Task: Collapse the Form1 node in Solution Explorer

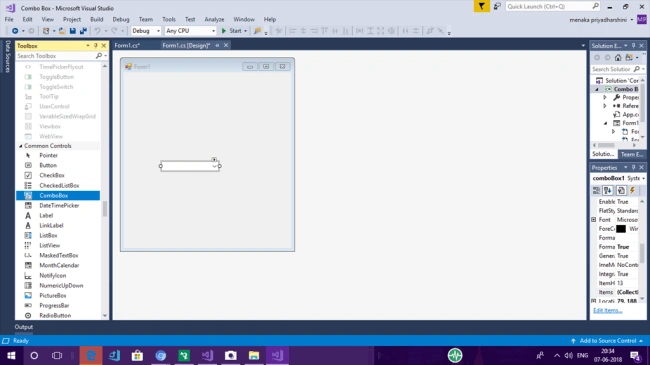Action: (605, 123)
